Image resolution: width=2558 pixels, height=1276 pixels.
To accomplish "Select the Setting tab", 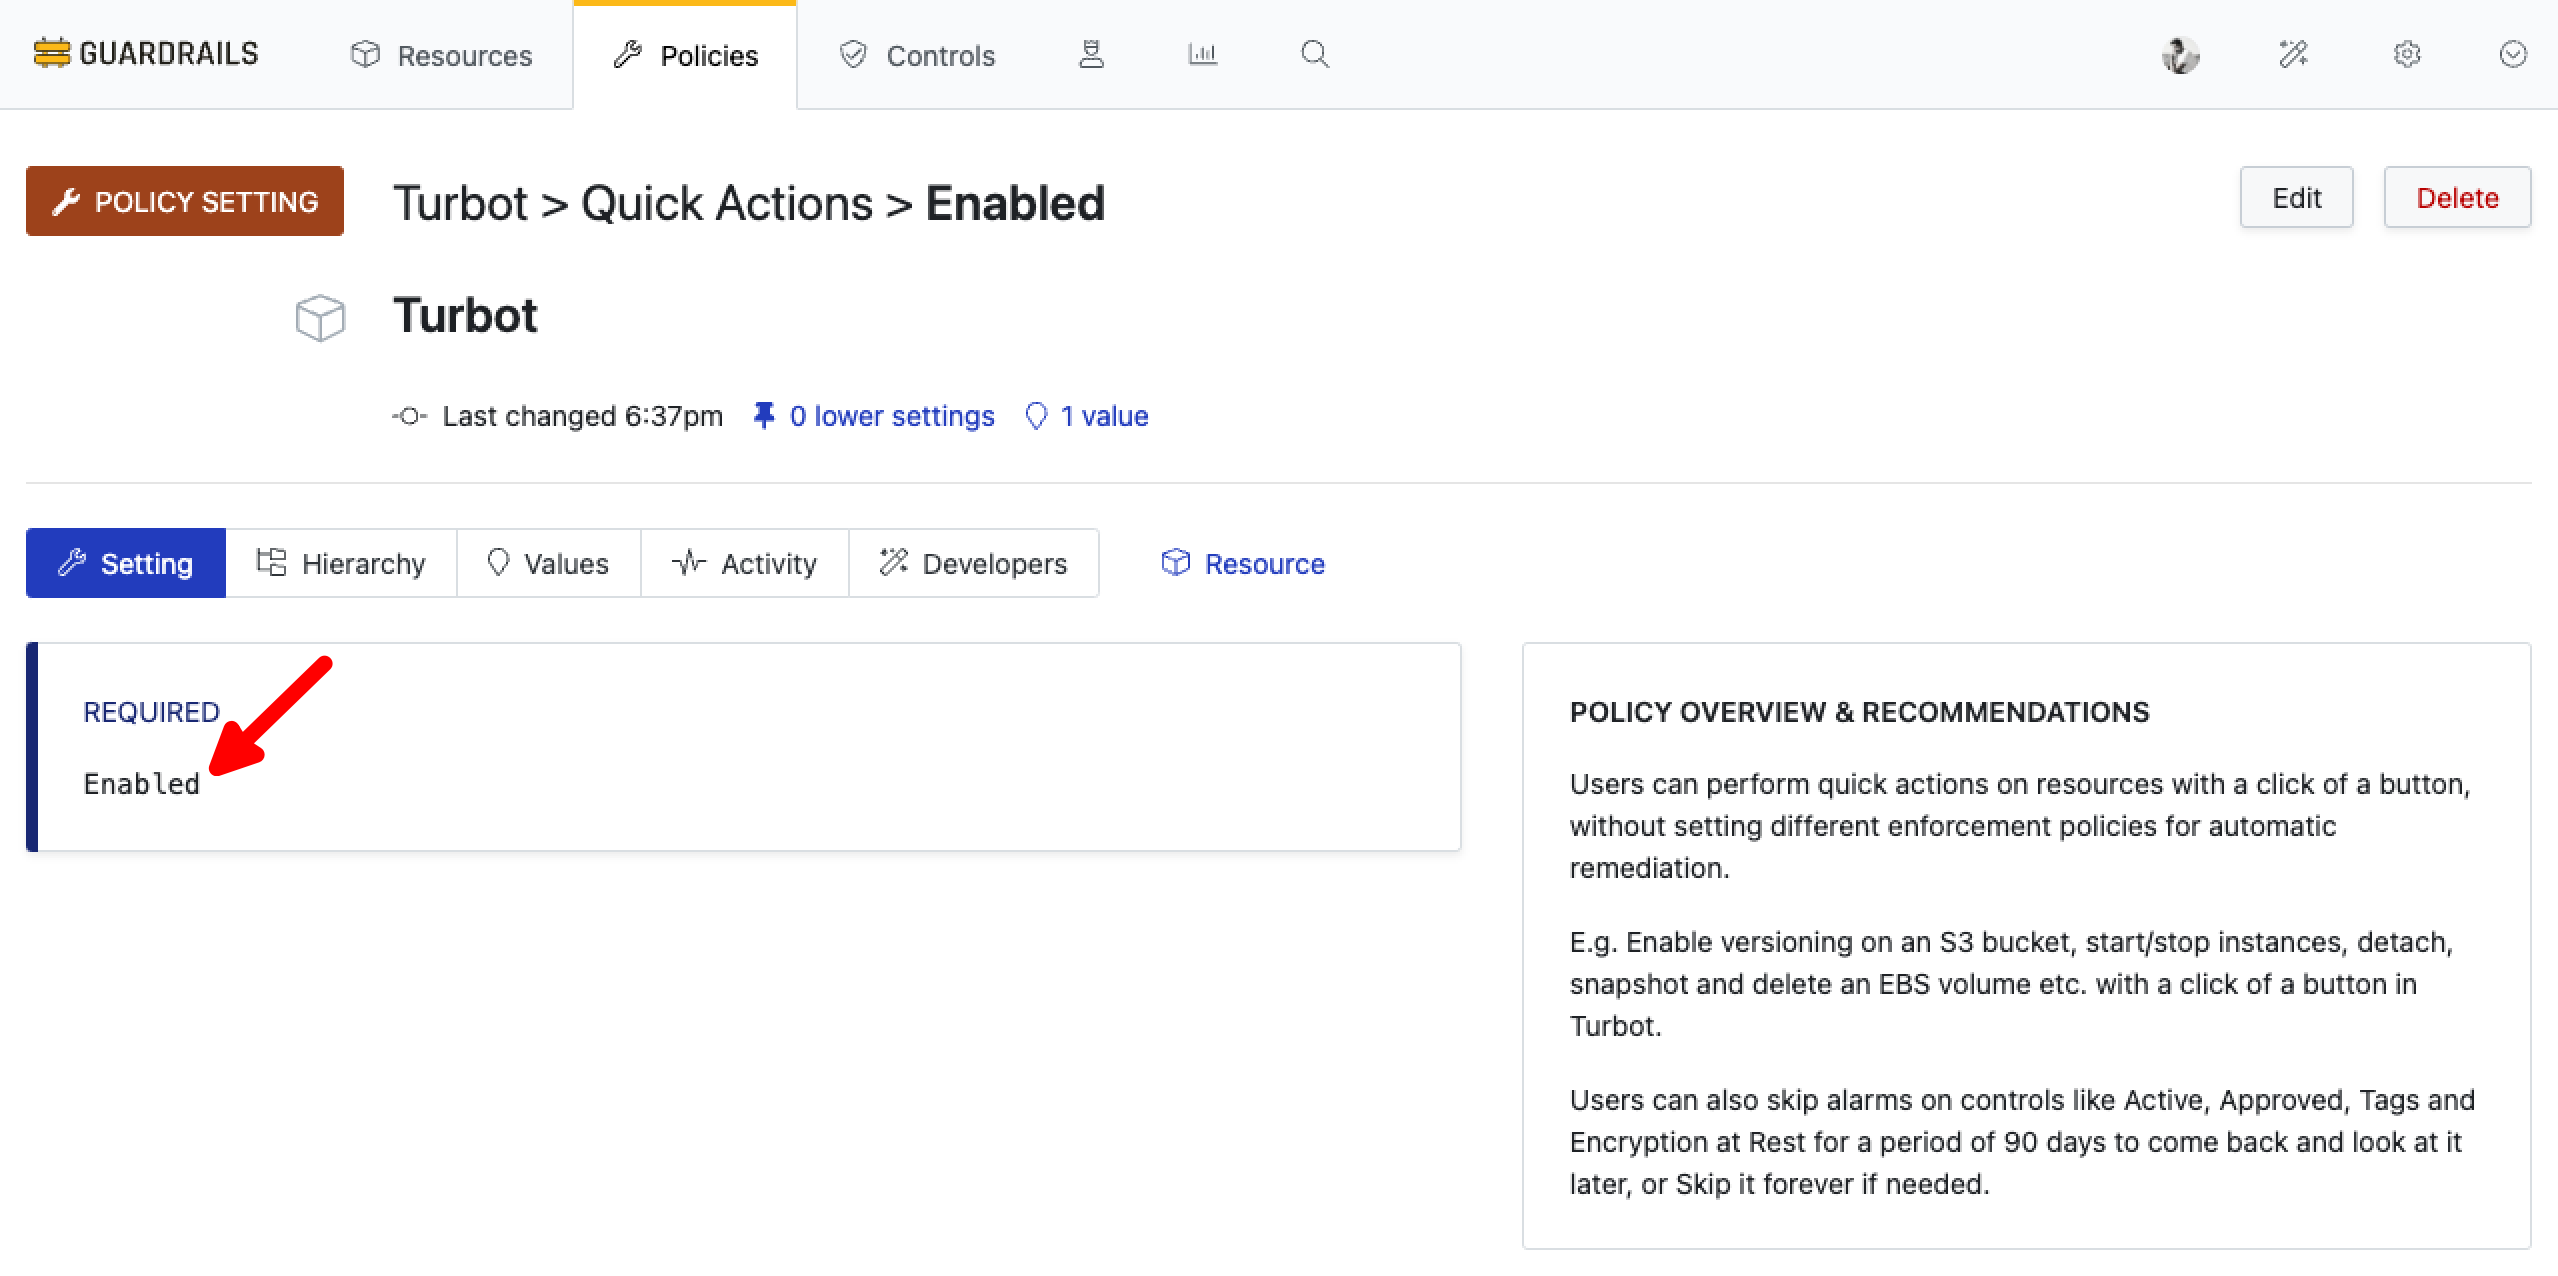I will (x=126, y=562).
